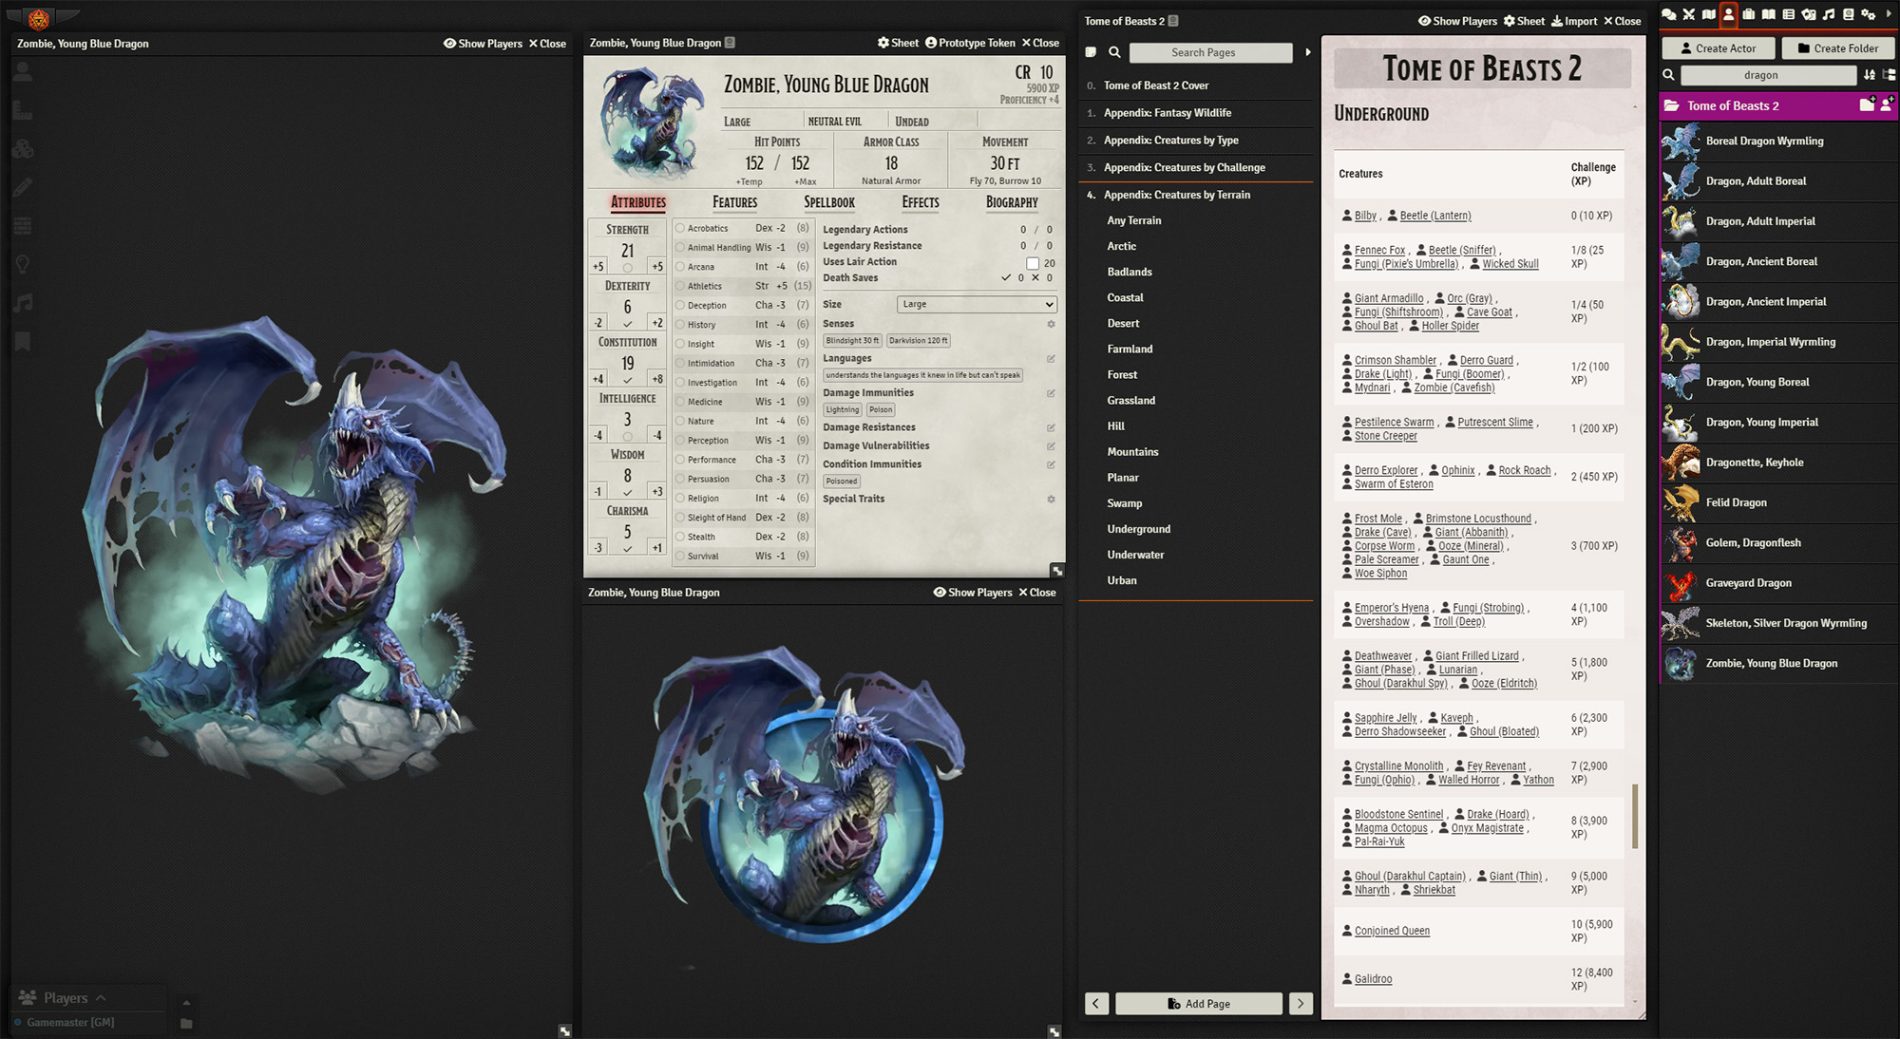
Task: Open the Playlists music-note tab
Action: pos(1829,14)
